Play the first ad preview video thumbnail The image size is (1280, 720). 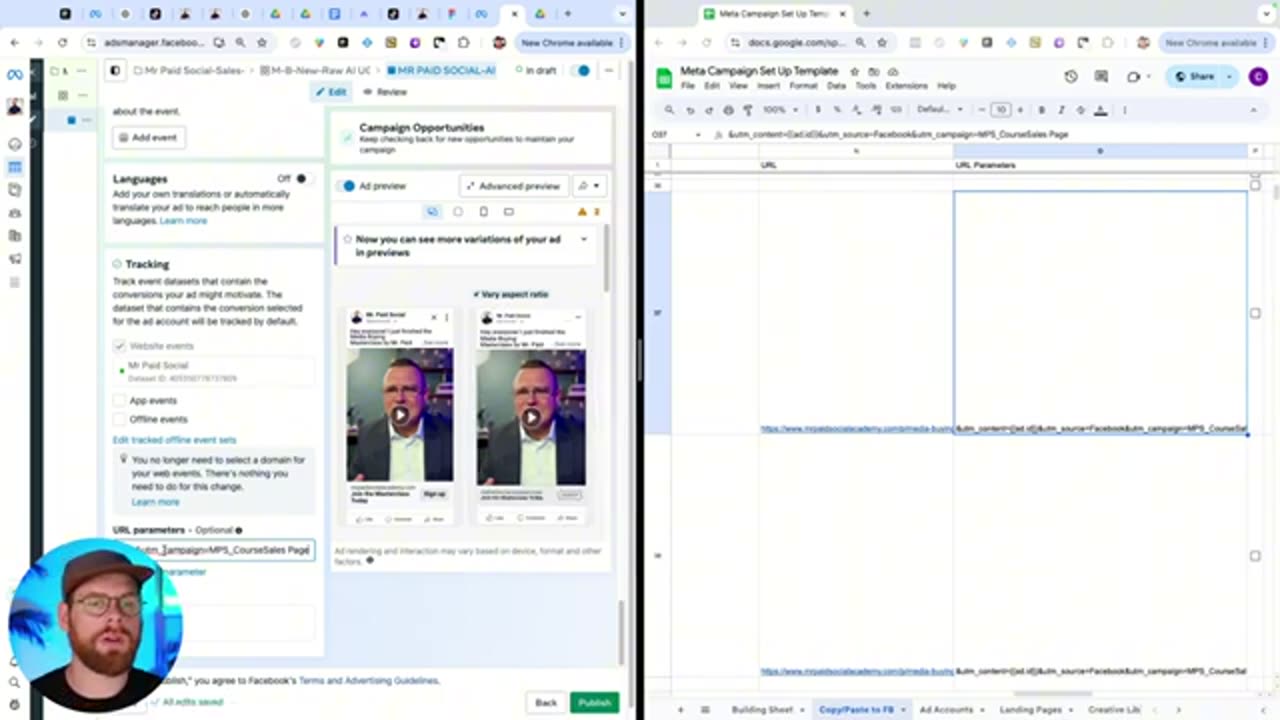tap(399, 416)
